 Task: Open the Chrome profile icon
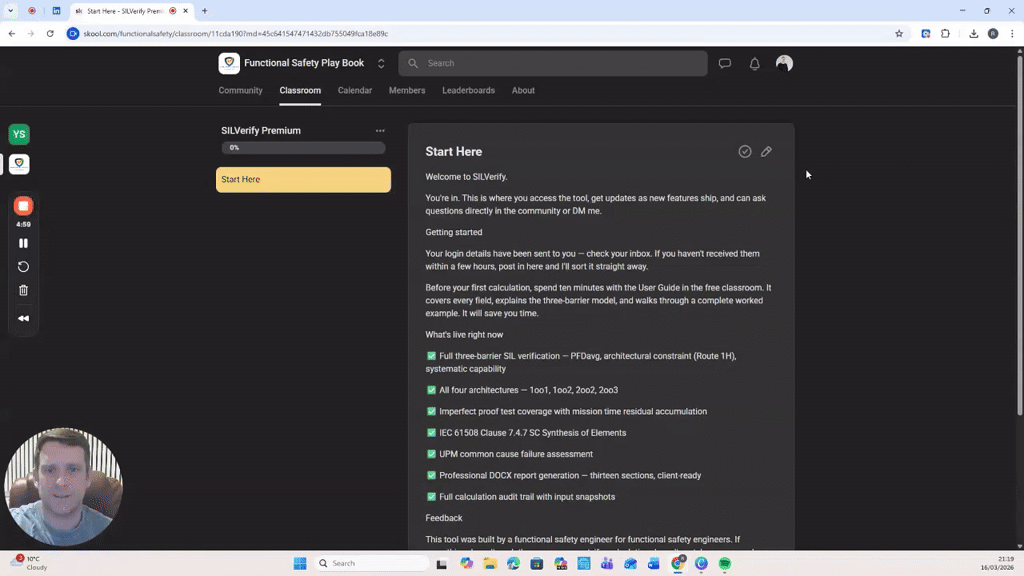click(x=993, y=33)
